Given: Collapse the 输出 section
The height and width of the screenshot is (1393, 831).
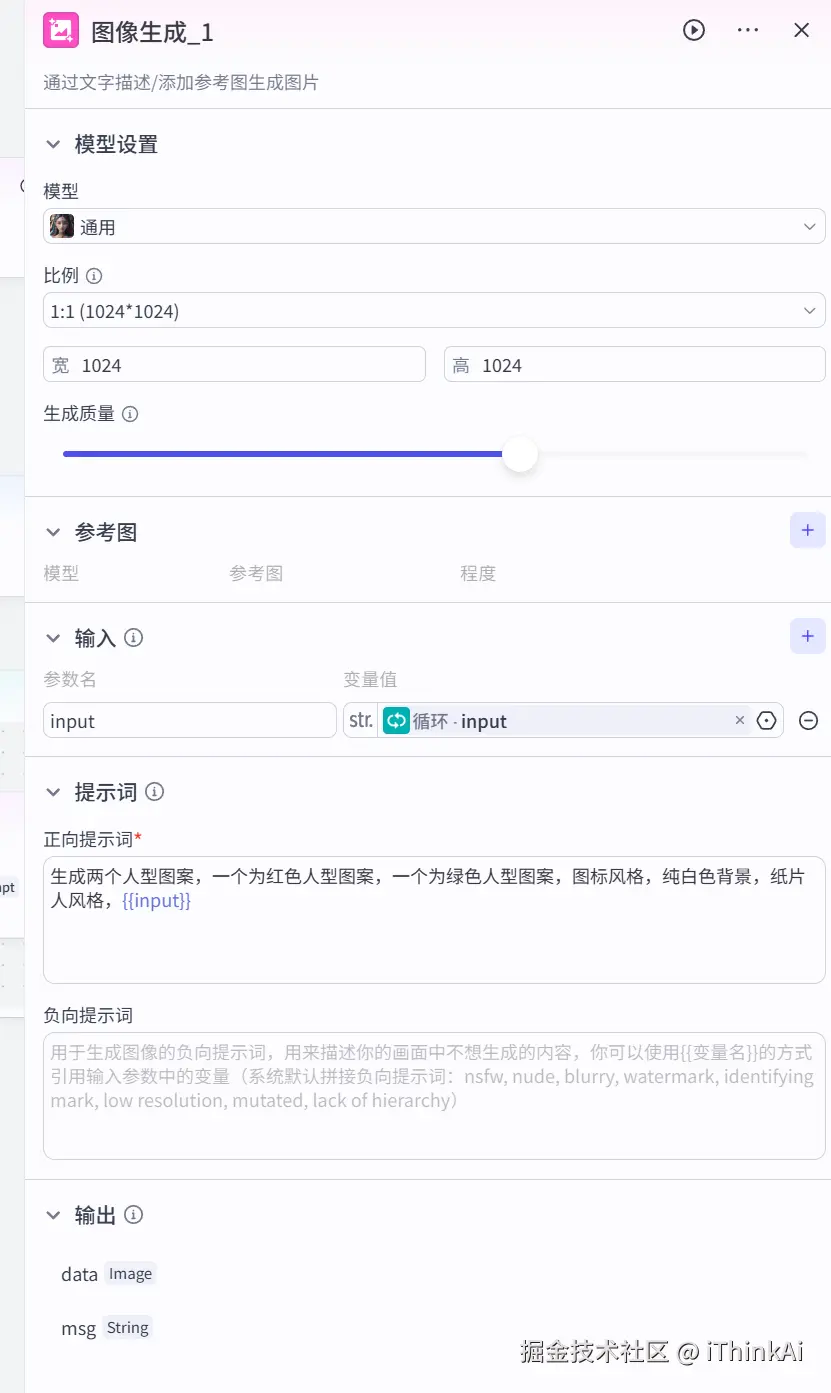Looking at the screenshot, I should pos(53,1214).
